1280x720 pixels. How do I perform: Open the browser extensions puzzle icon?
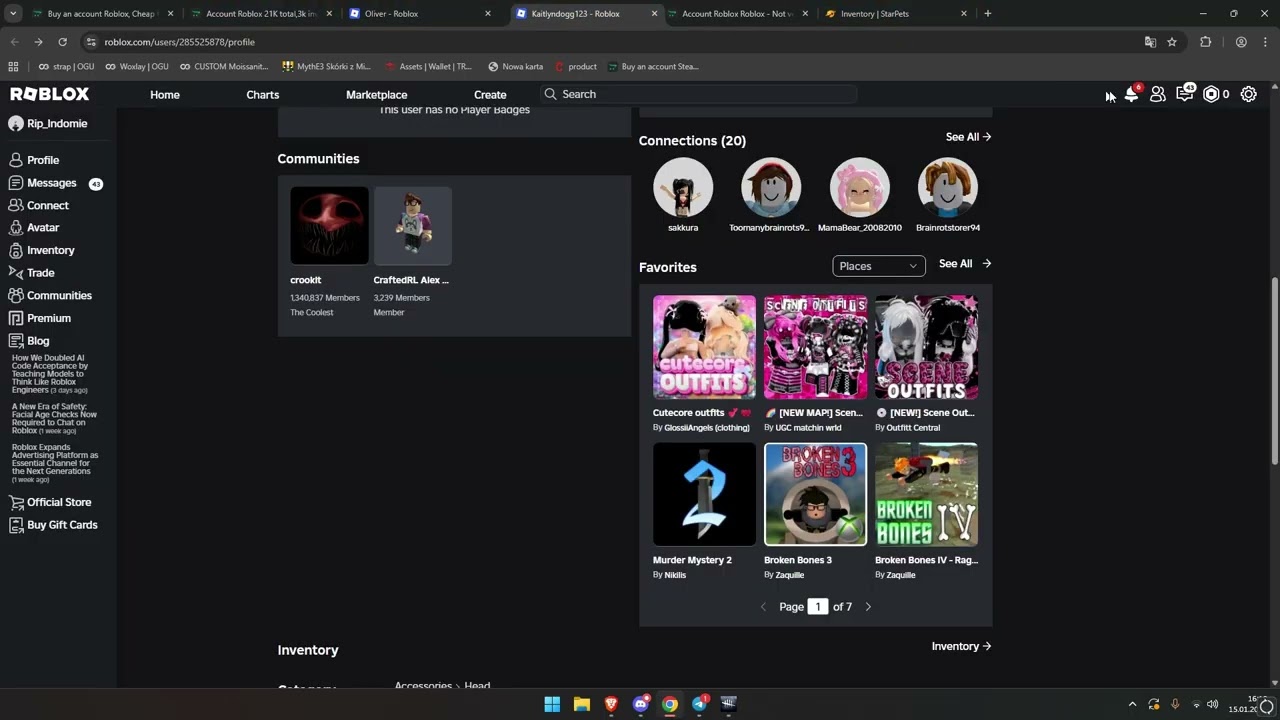coord(1205,42)
